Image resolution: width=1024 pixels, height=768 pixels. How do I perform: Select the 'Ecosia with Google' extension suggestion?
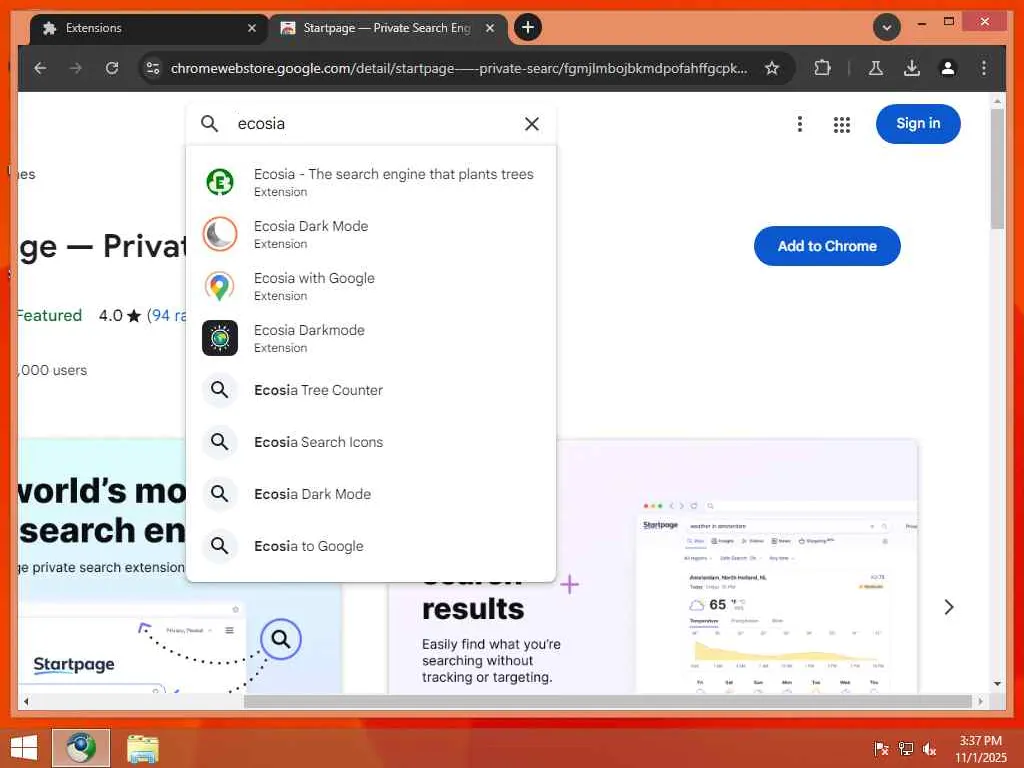(x=371, y=286)
